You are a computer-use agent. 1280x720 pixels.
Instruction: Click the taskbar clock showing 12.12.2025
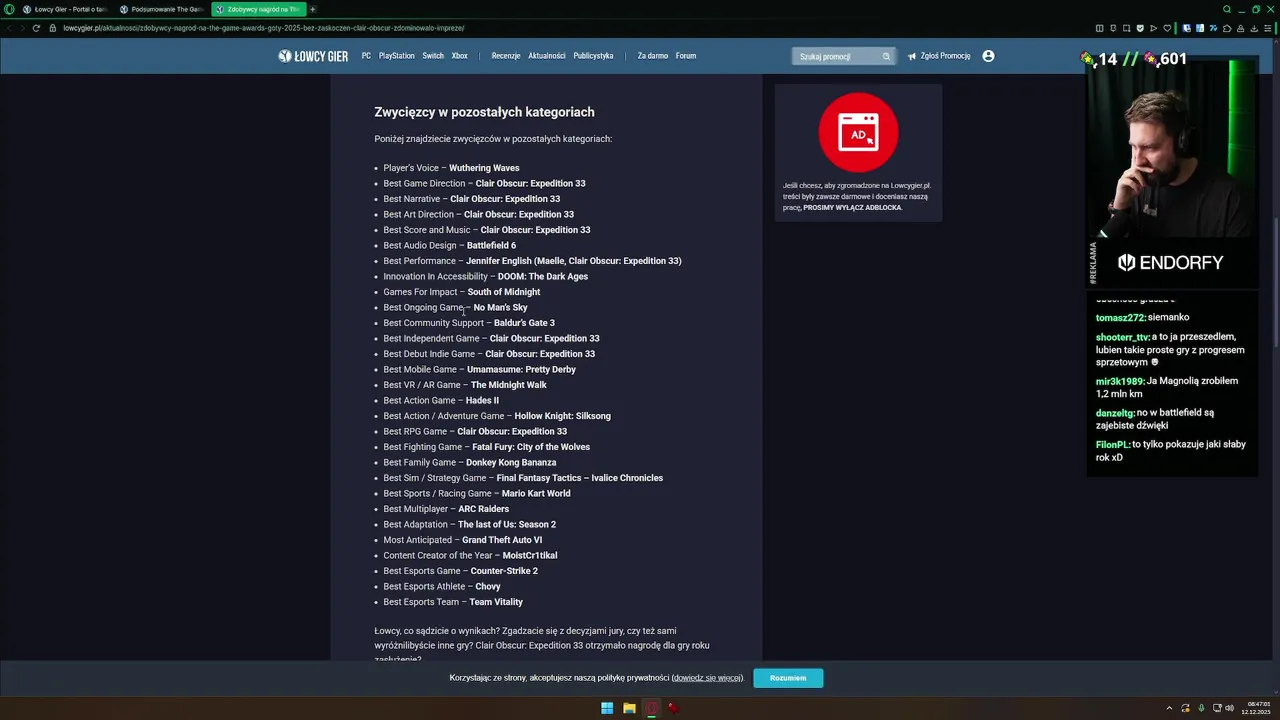pyautogui.click(x=1257, y=708)
